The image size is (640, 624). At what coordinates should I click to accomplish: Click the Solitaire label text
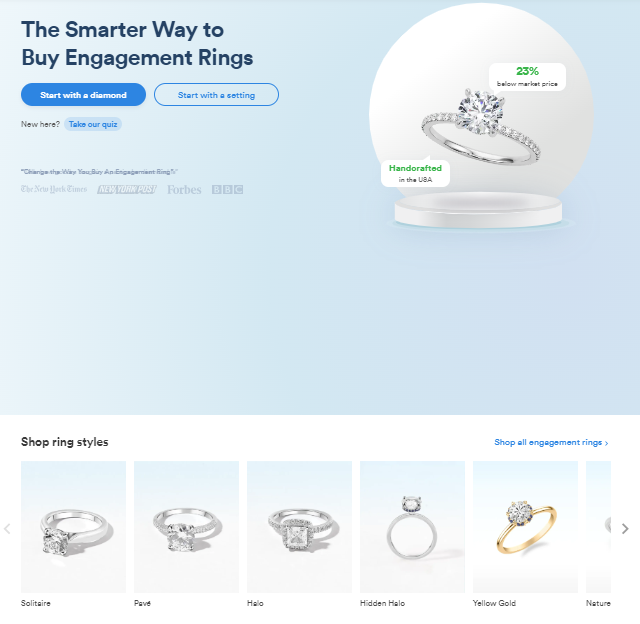click(x=36, y=603)
